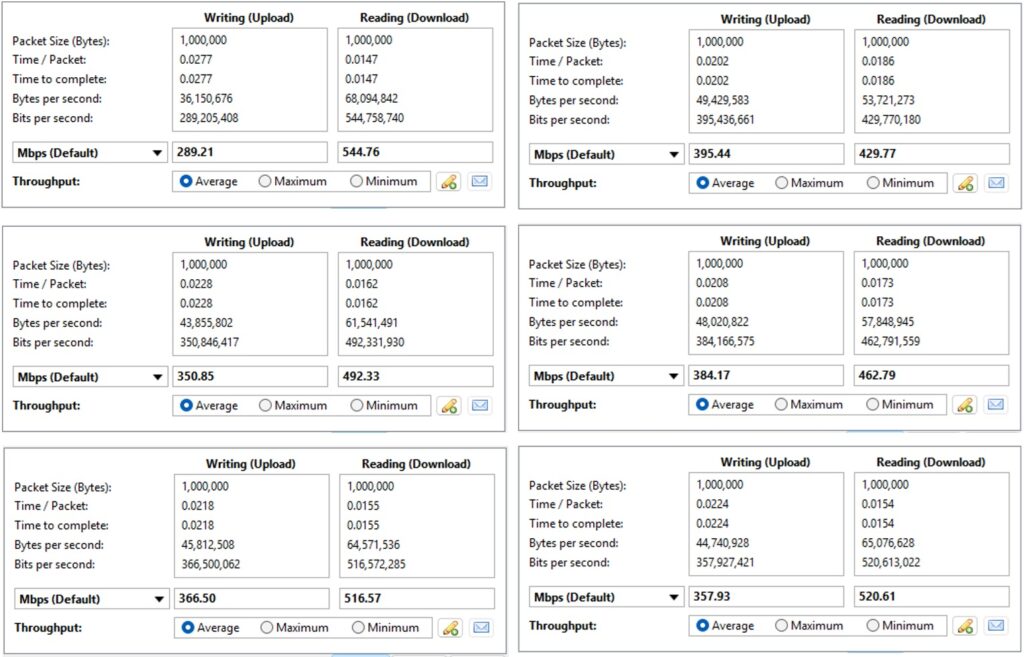Hit the envelope icon in the 384.17 Mbps panel
The image size is (1024, 657).
coord(996,404)
